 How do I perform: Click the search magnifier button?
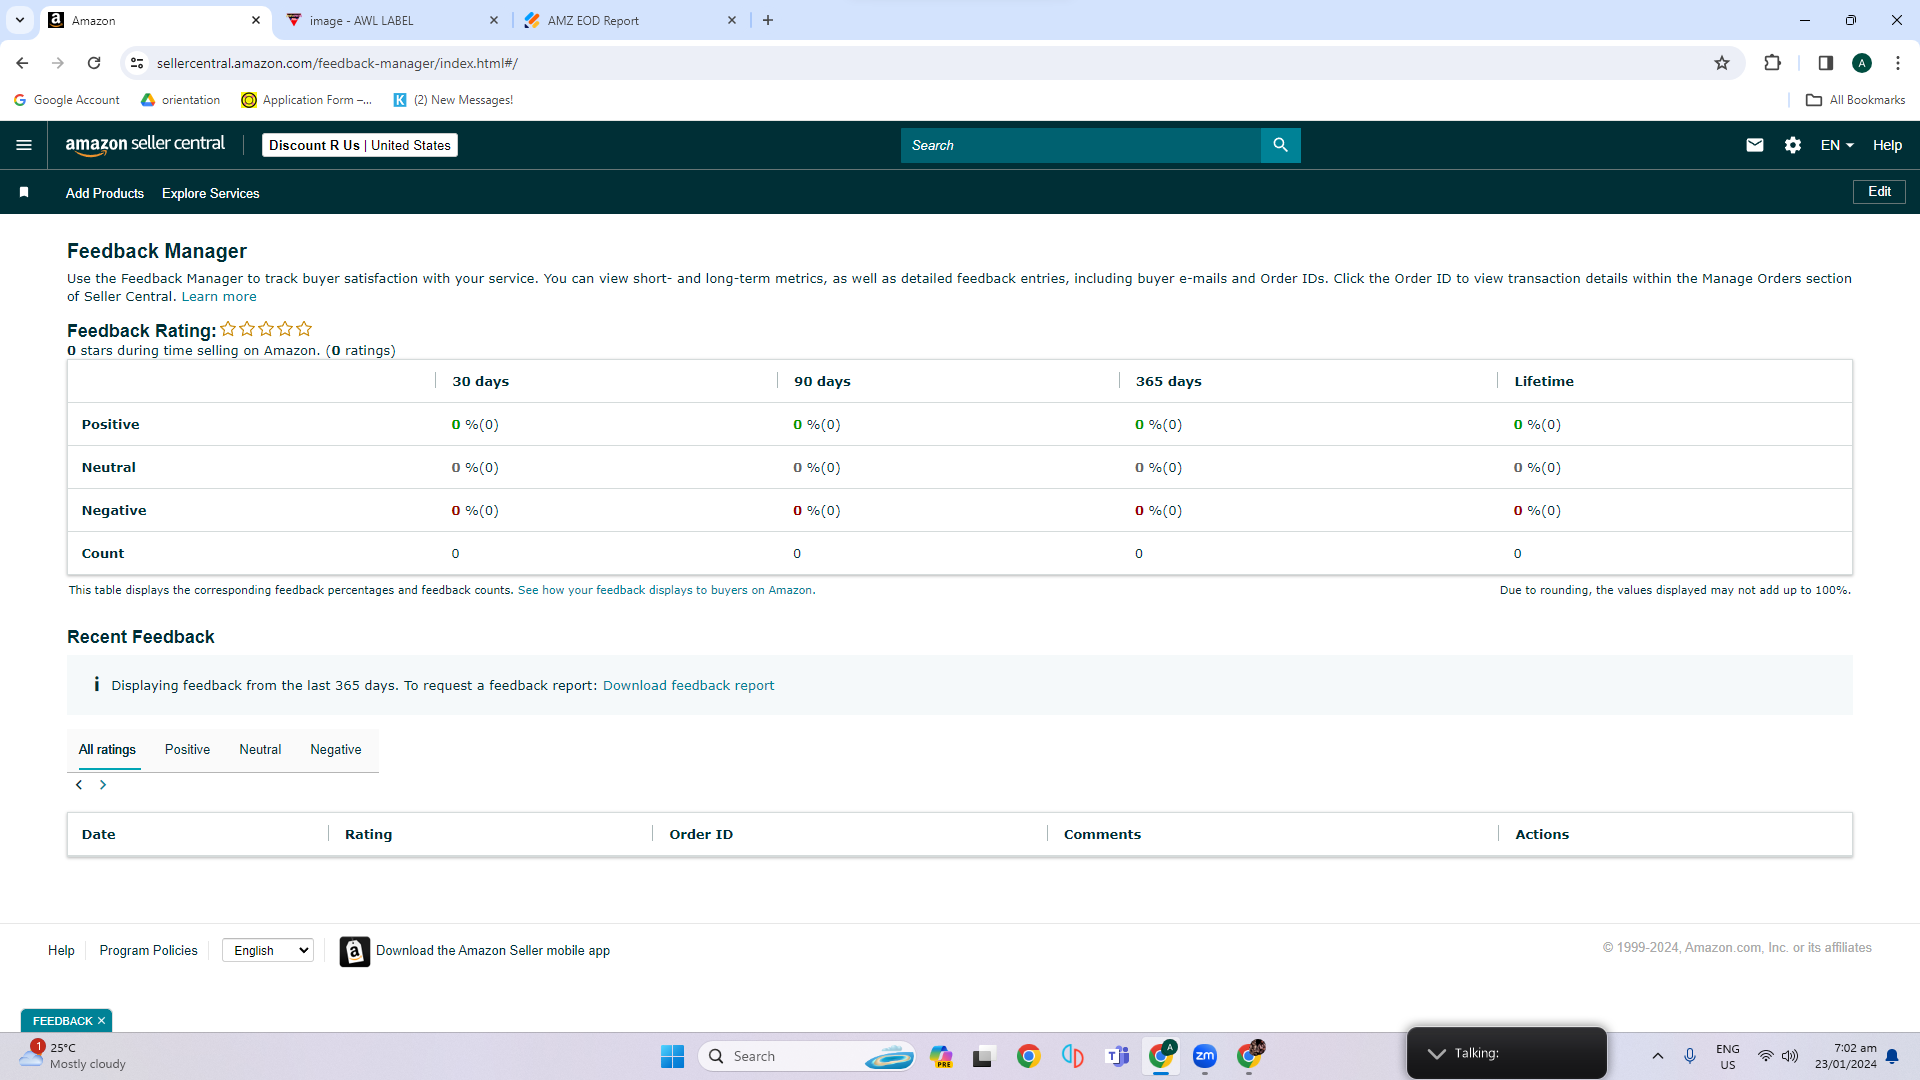(1280, 145)
